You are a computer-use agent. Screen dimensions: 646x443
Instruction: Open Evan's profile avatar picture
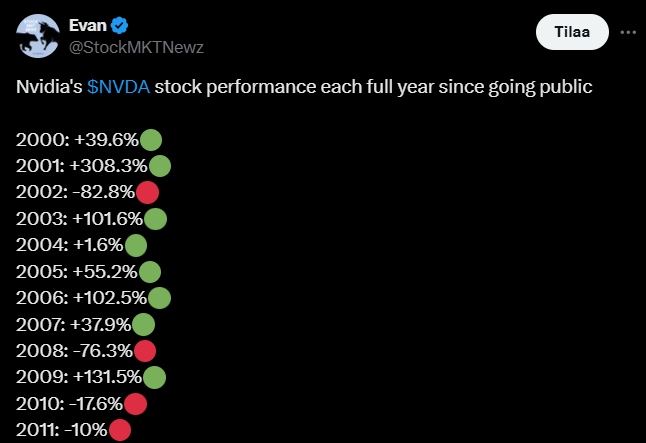point(38,36)
